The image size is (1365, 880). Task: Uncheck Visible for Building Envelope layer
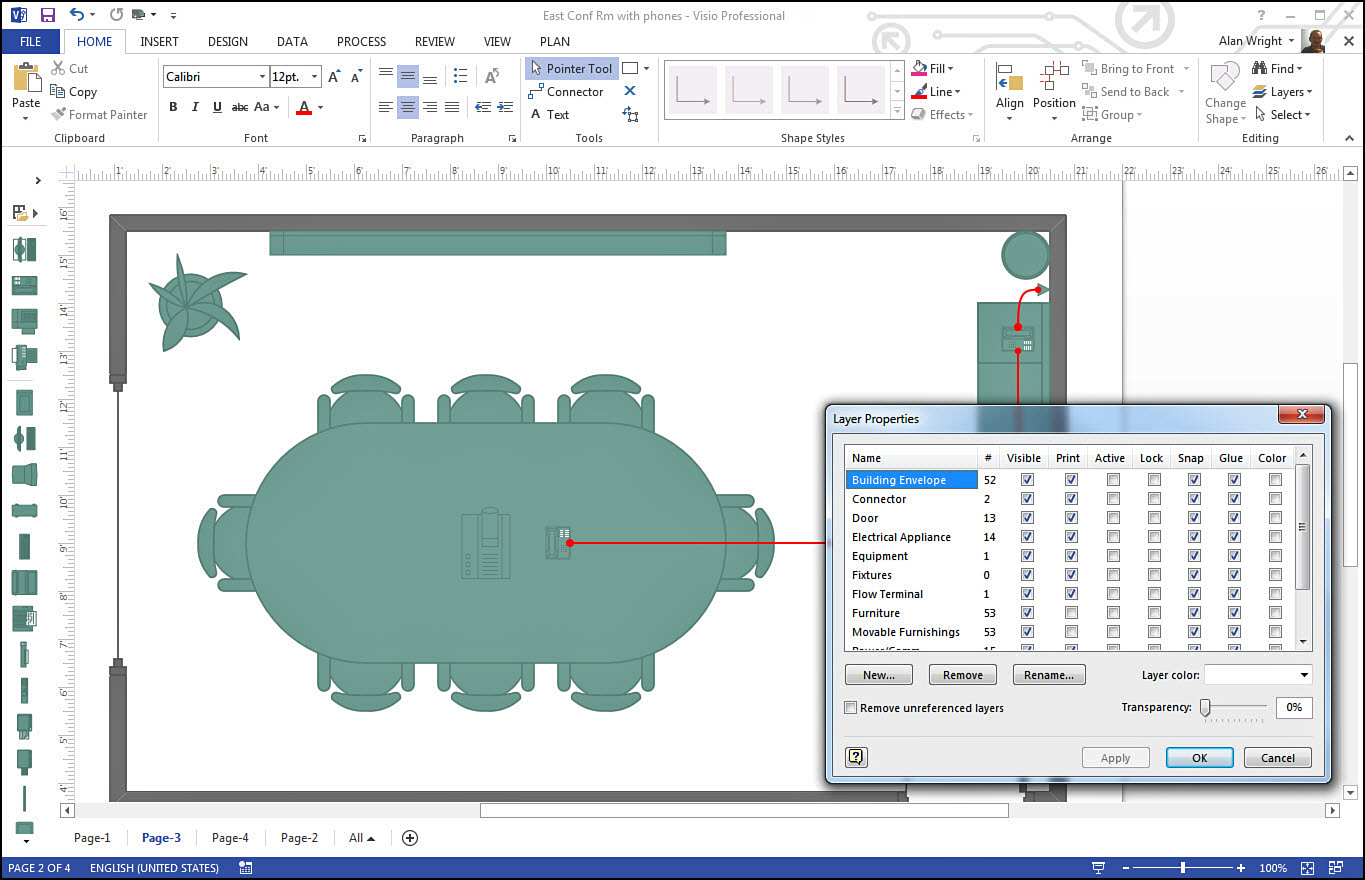click(x=1027, y=480)
